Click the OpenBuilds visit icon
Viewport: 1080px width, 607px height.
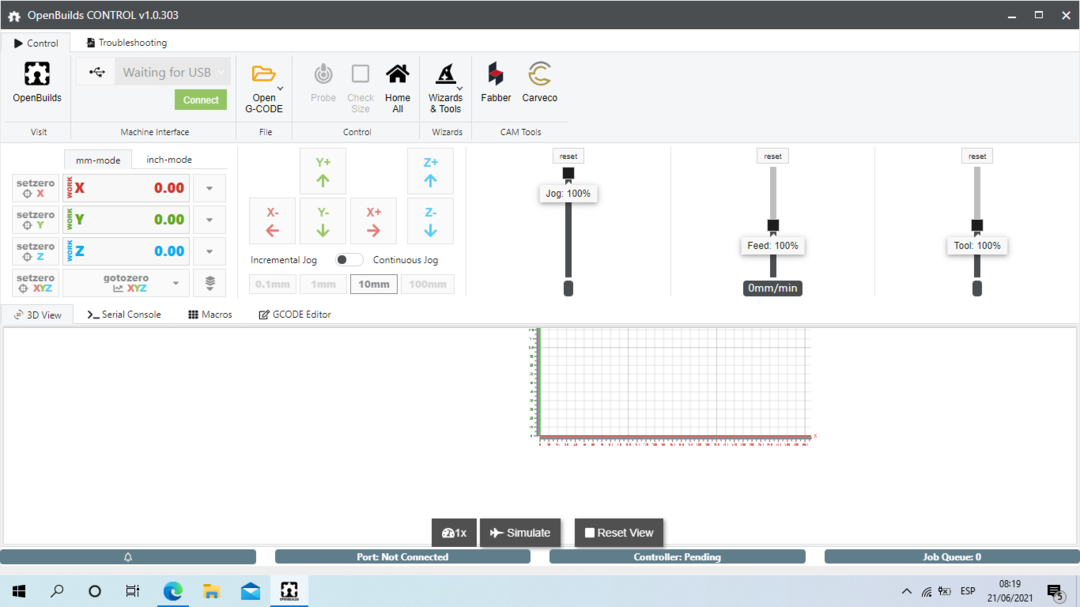37,76
